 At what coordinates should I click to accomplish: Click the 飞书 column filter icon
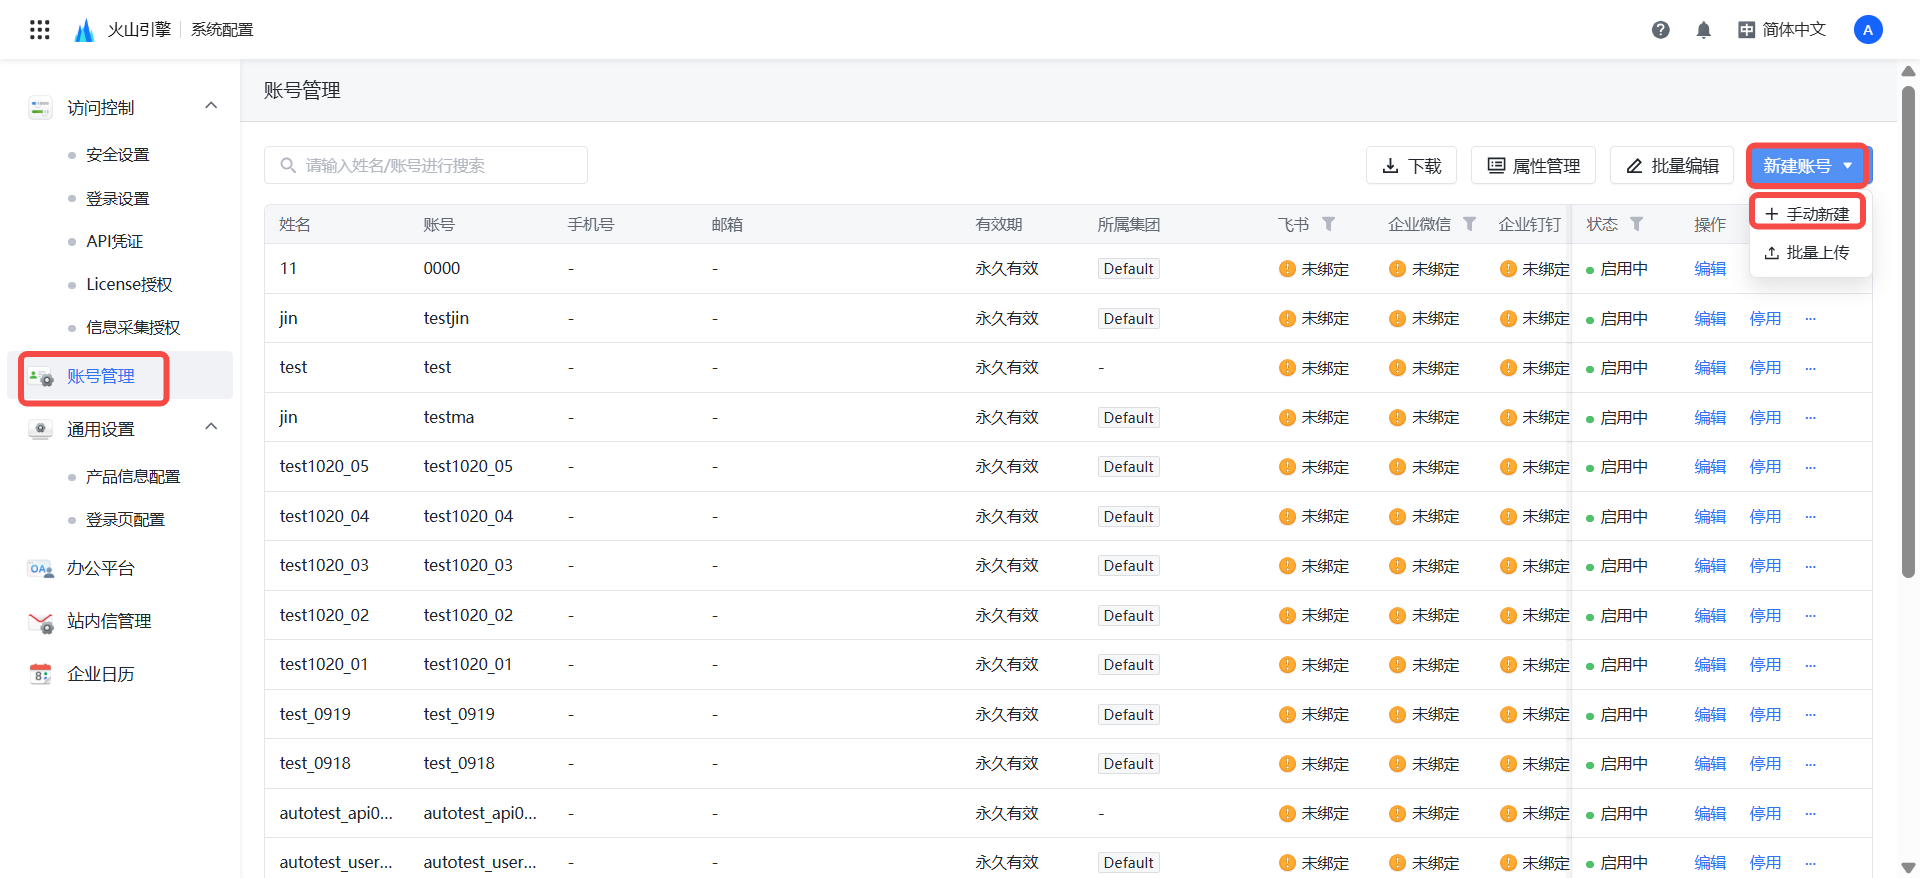coord(1328,224)
